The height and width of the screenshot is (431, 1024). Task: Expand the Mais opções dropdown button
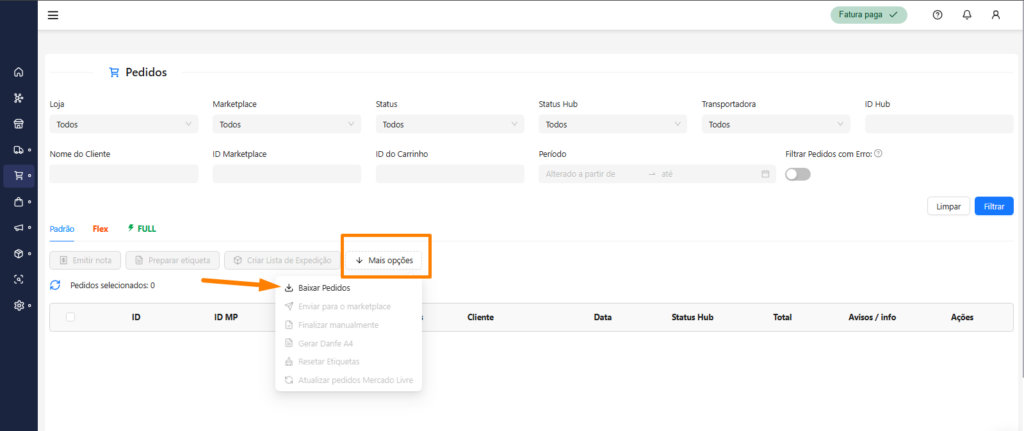click(x=384, y=261)
